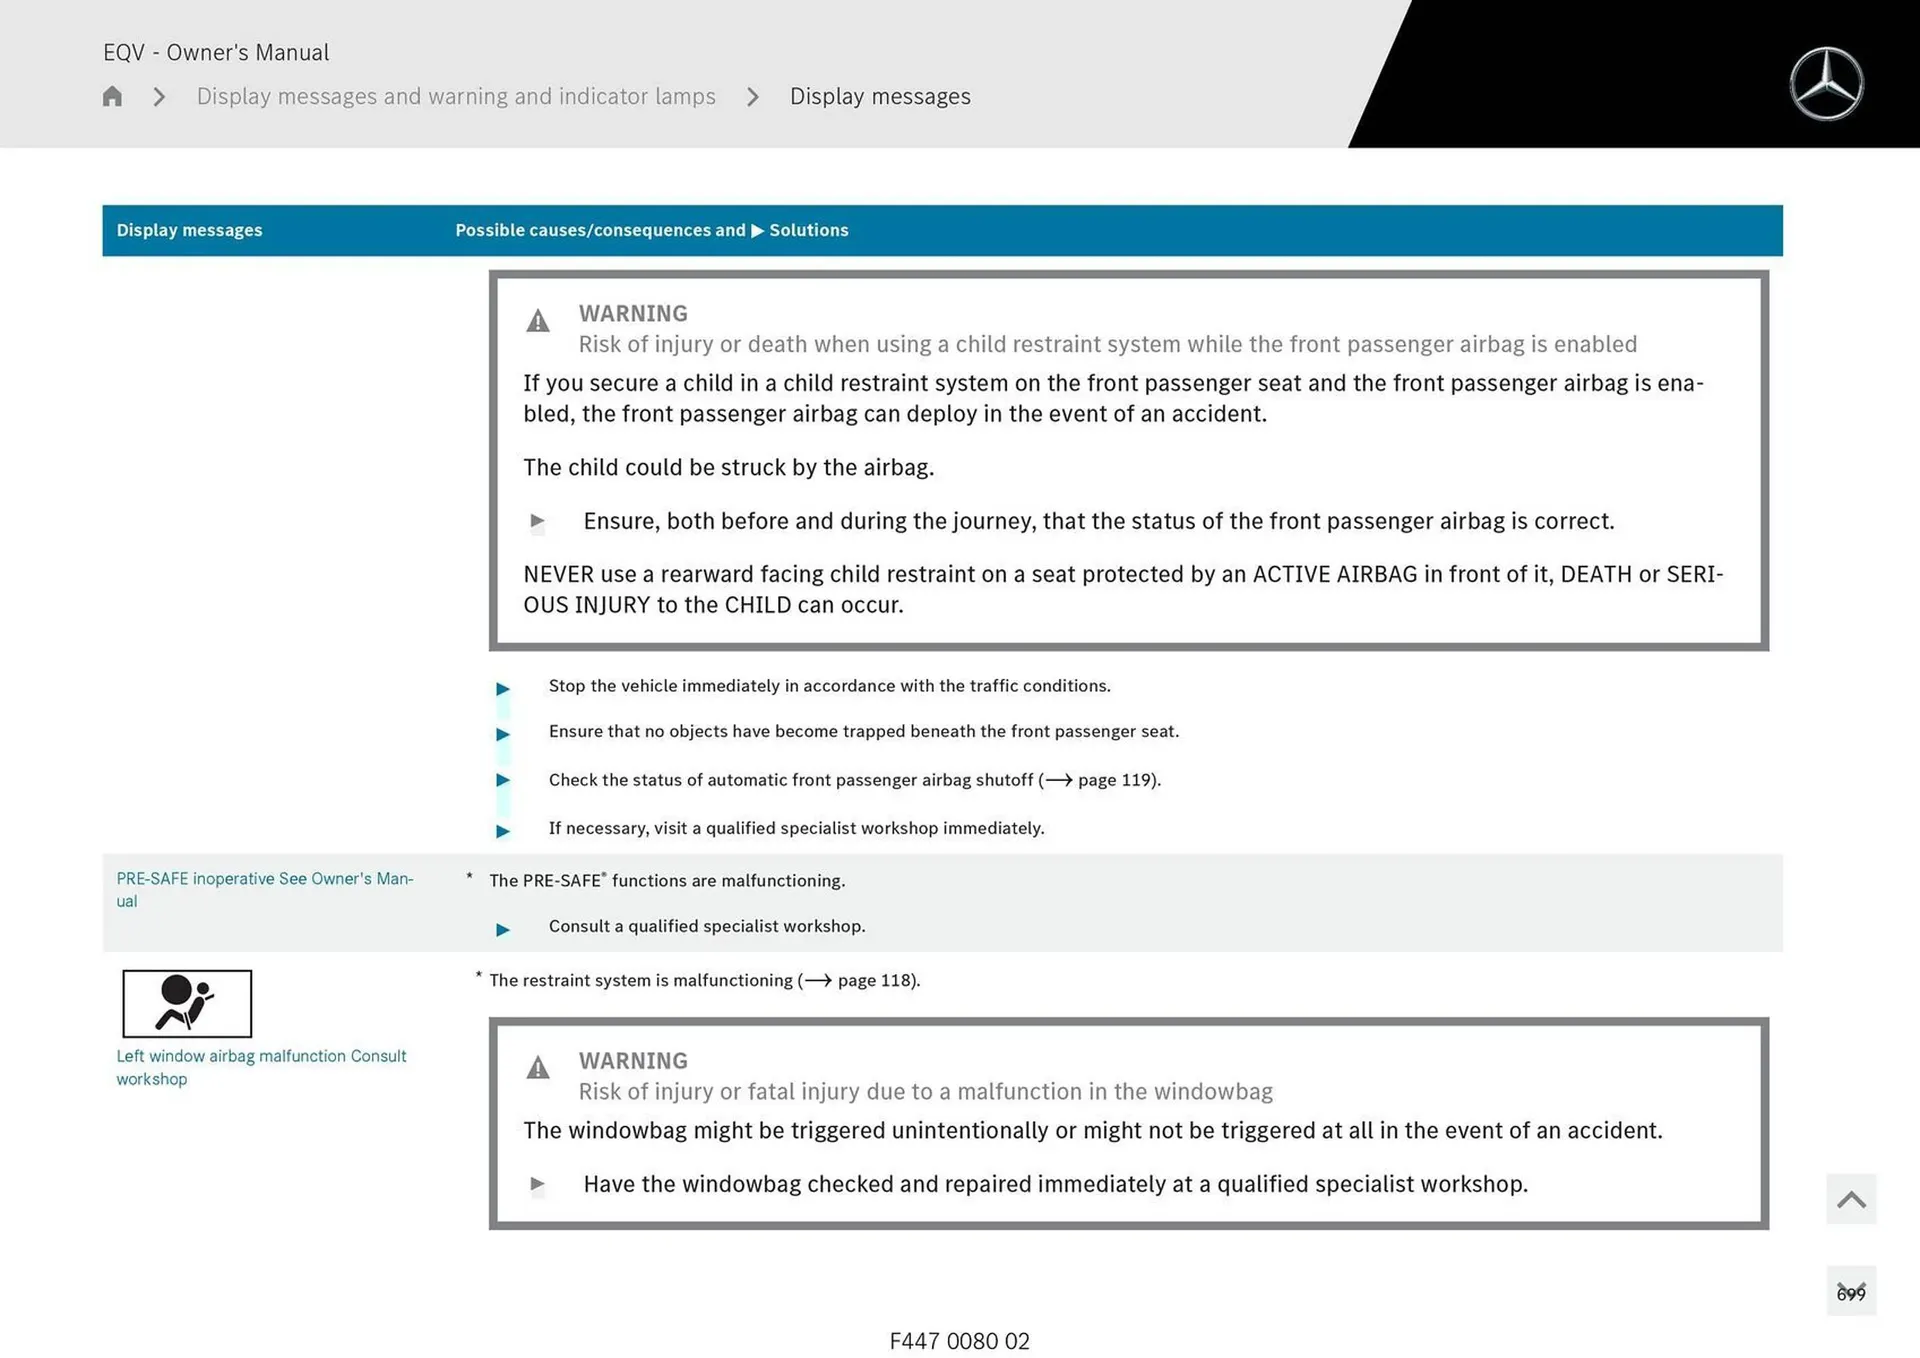The image size is (1920, 1358).
Task: Click the bookmark icon at bottom right
Action: 1850,1291
